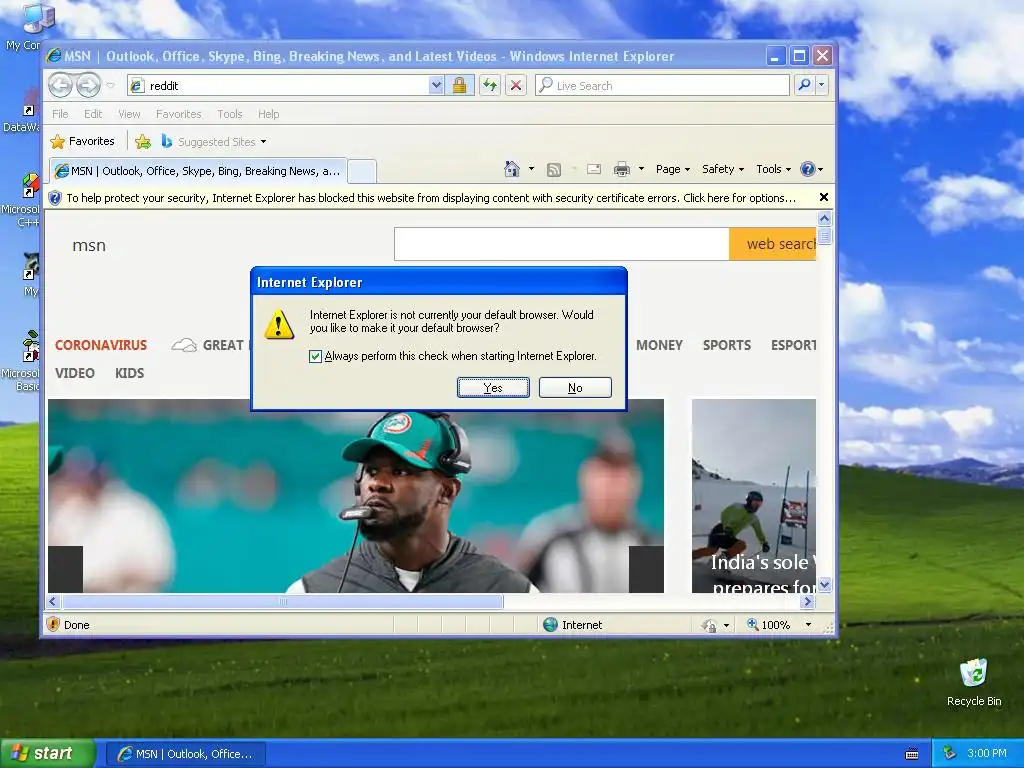Click the Internet zone globe icon
Viewport: 1024px width, 768px height.
[x=551, y=625]
